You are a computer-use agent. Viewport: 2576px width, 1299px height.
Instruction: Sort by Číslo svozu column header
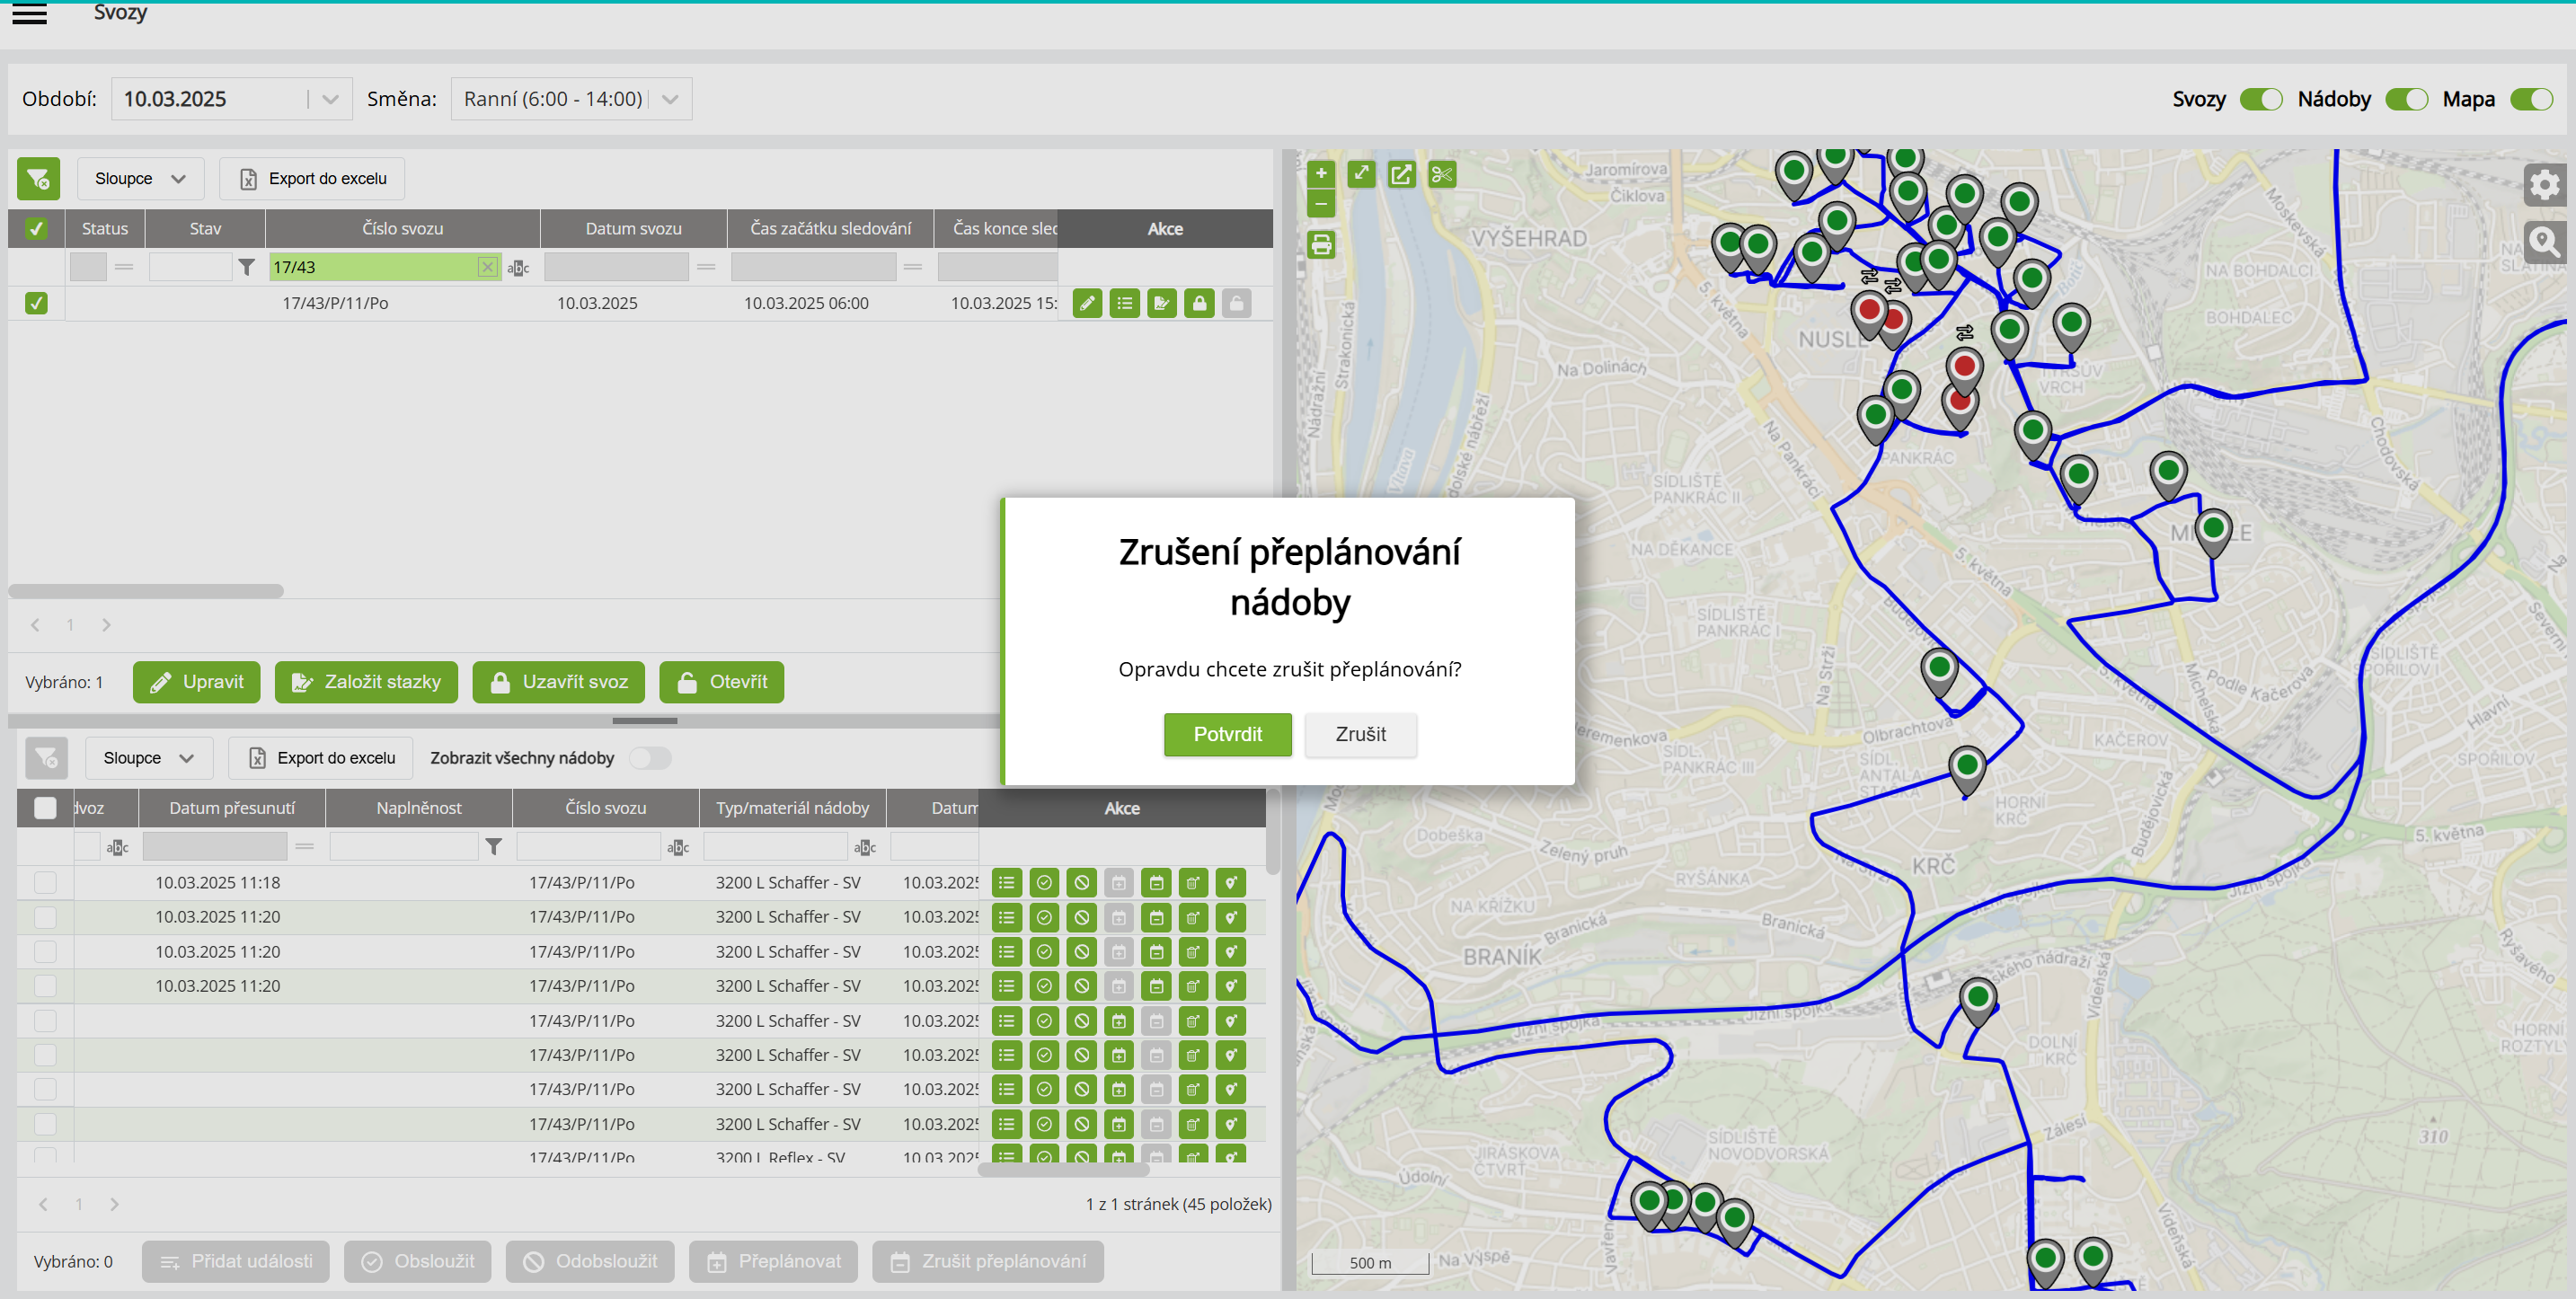402,229
